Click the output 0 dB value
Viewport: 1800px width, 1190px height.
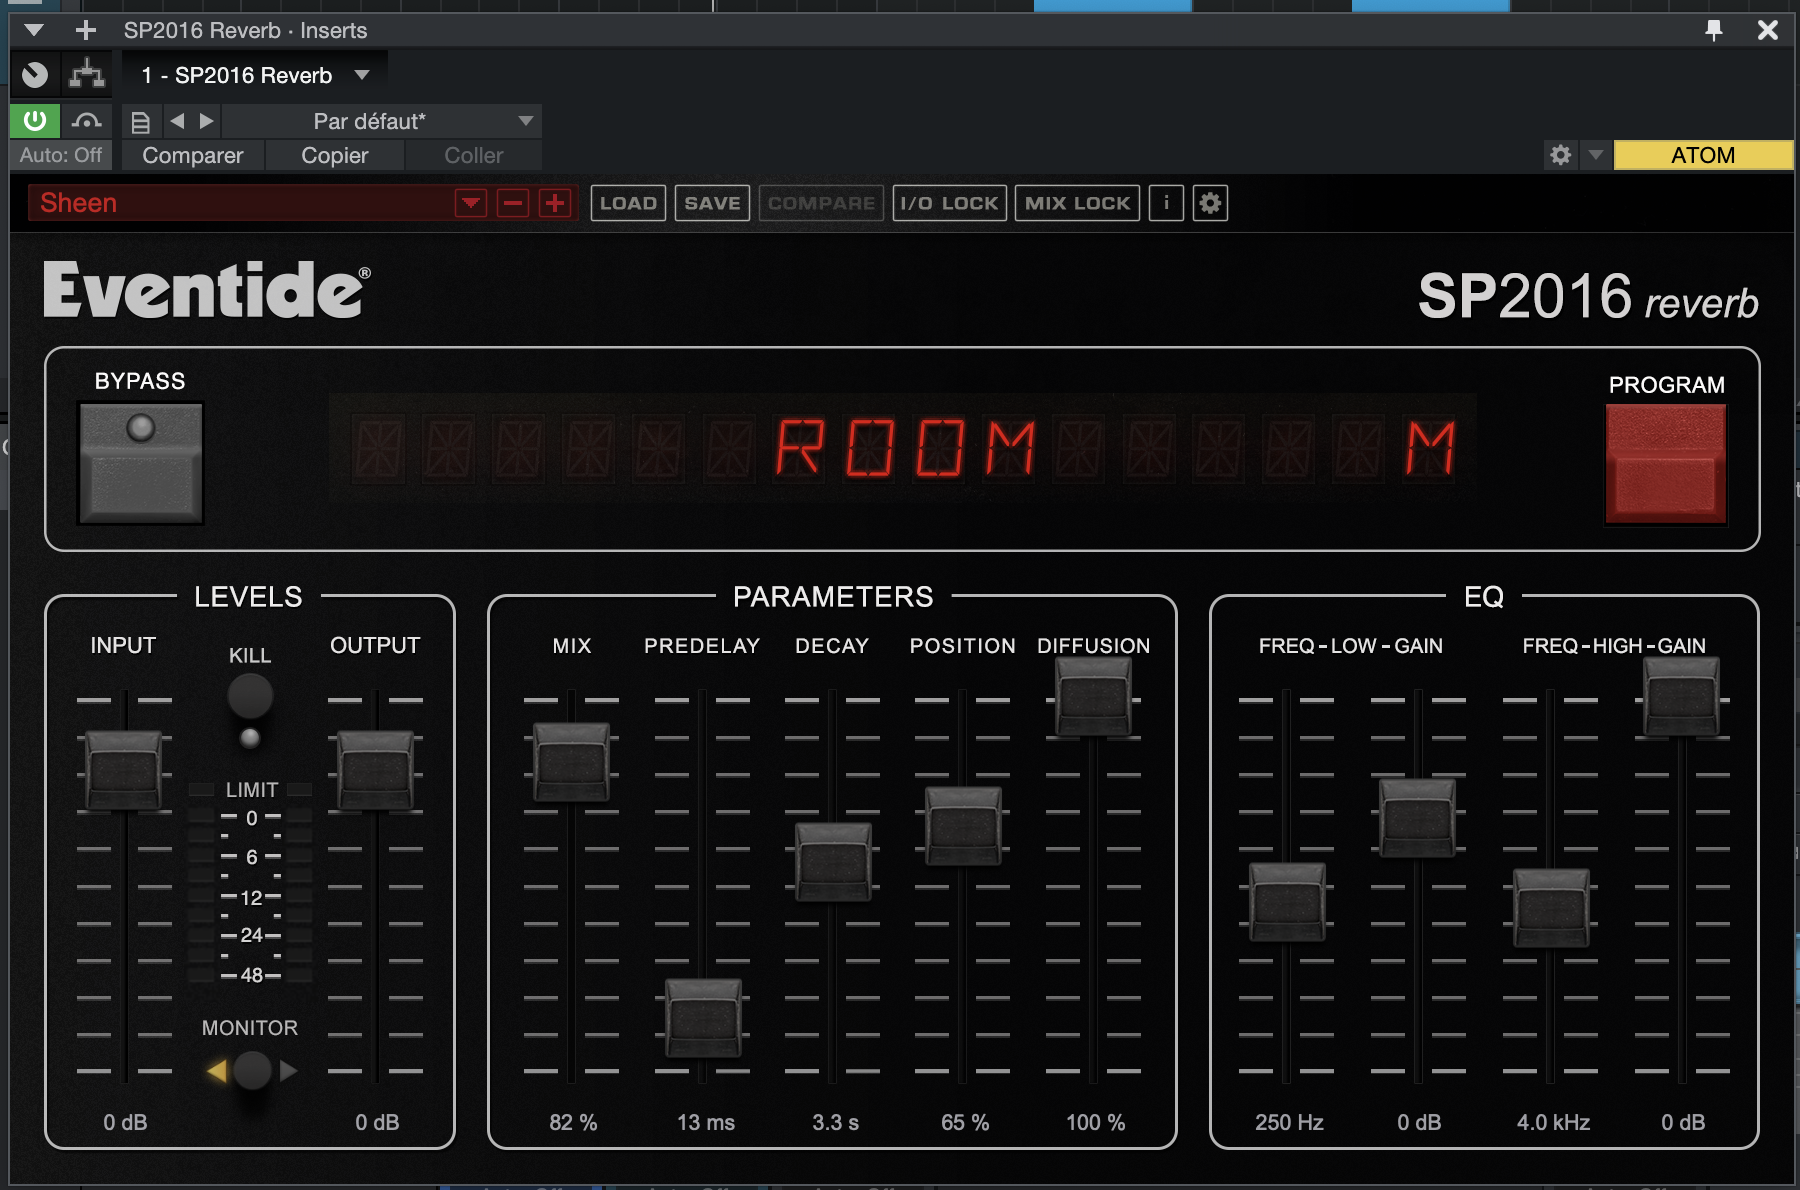tap(377, 1123)
